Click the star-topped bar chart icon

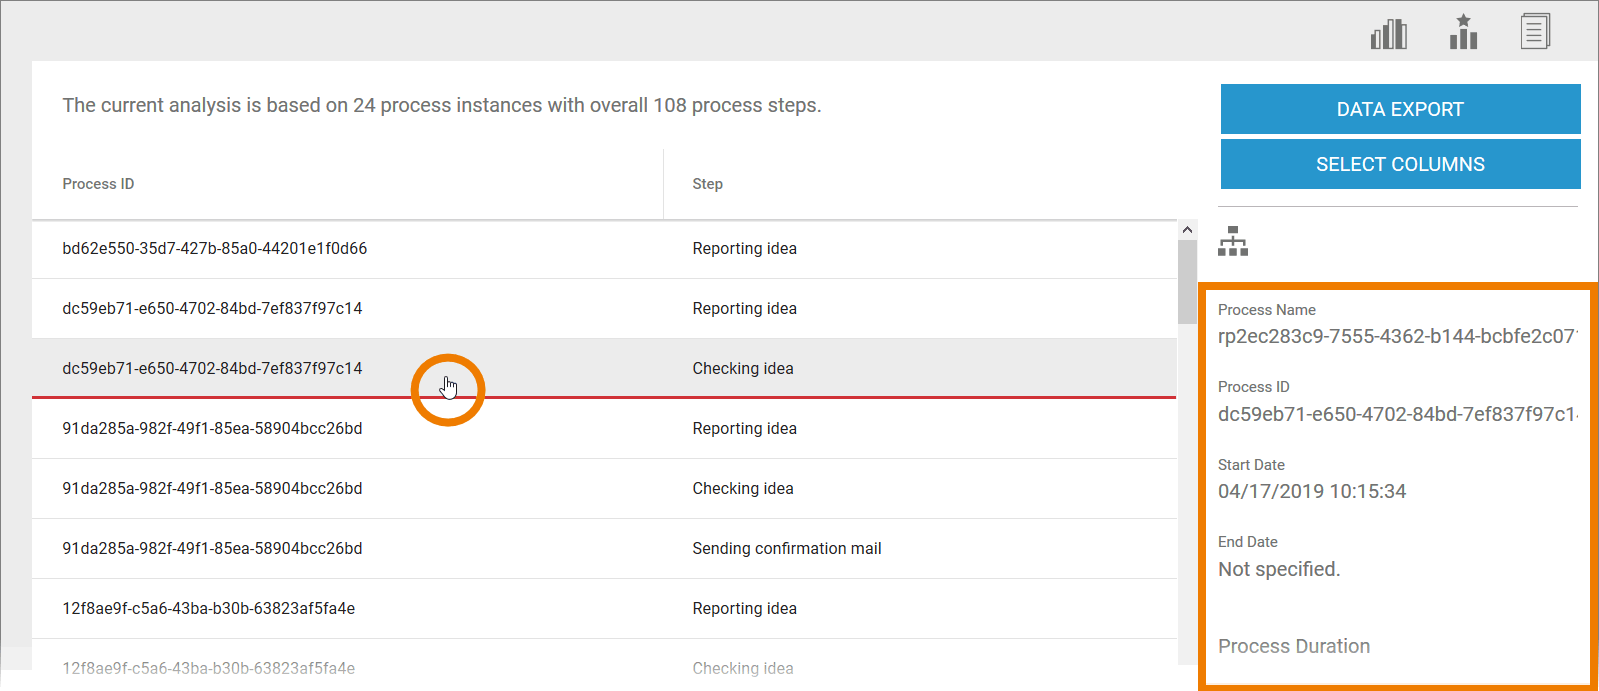coord(1463,33)
